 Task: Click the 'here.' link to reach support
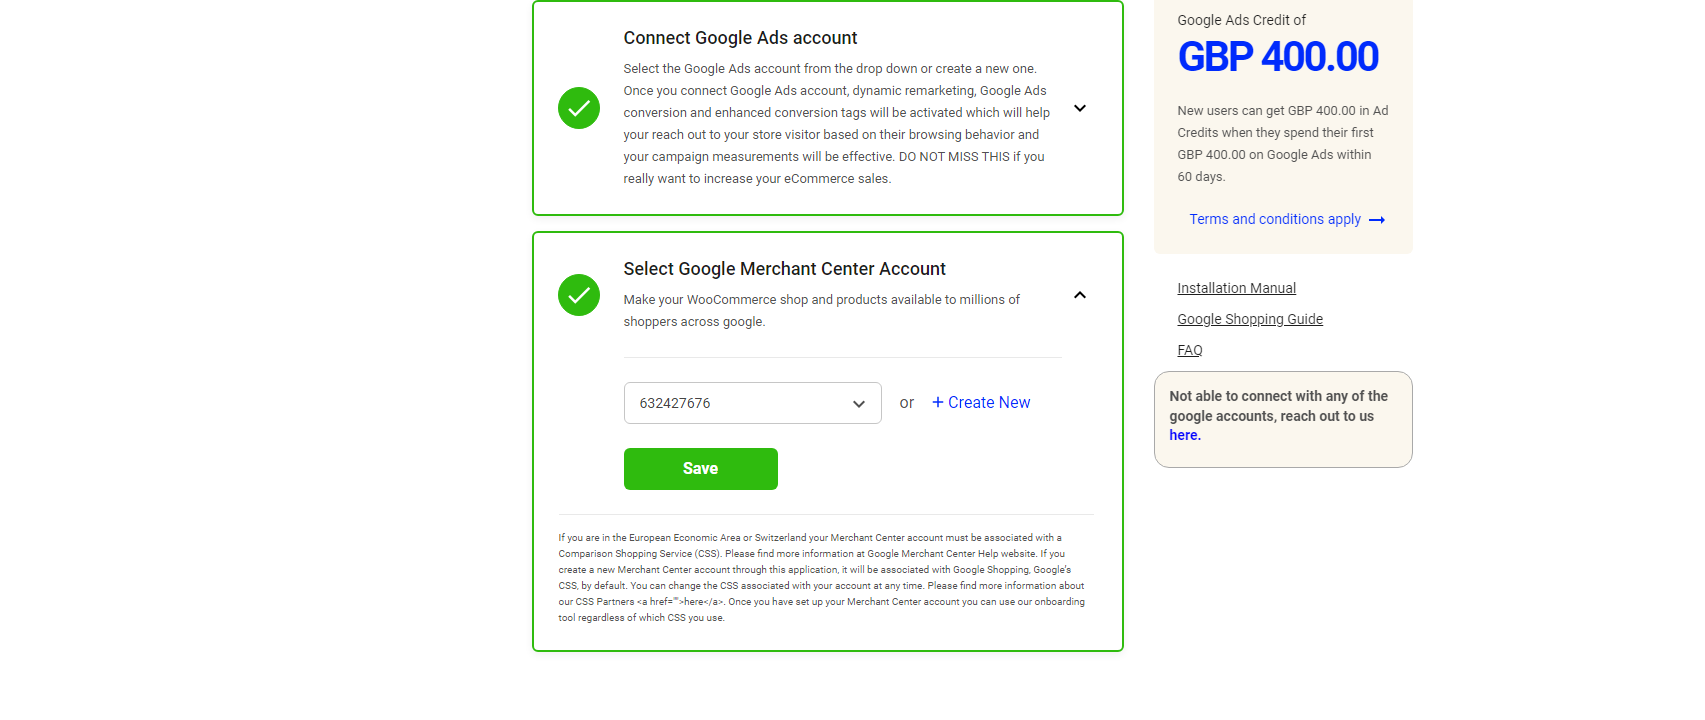[x=1185, y=435]
